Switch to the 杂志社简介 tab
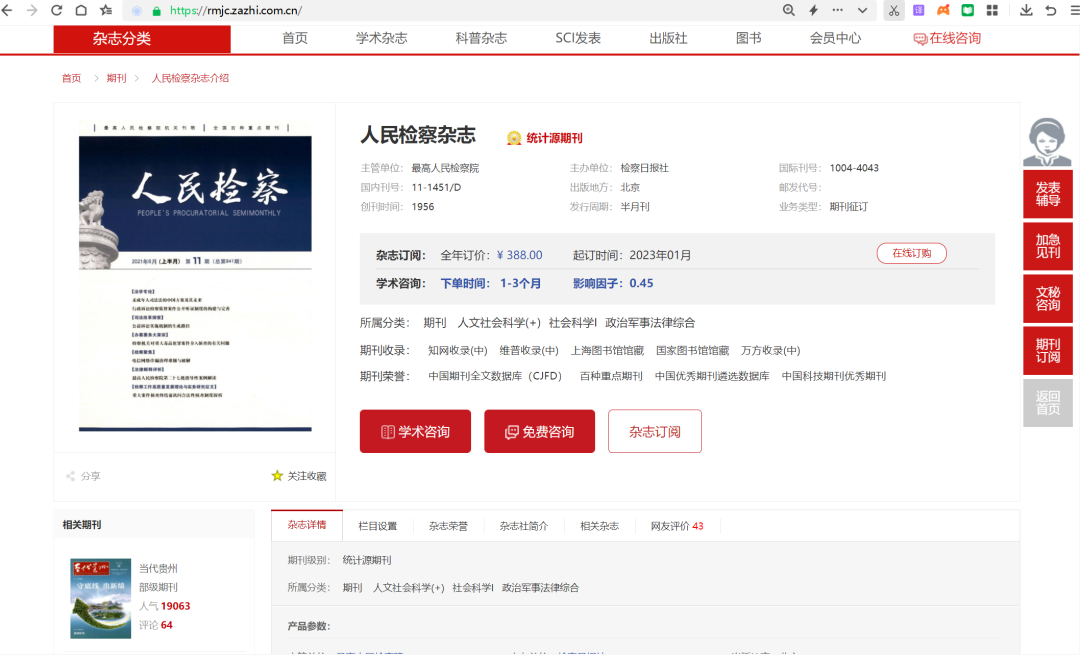Viewport: 1080px width, 655px height. (x=523, y=526)
